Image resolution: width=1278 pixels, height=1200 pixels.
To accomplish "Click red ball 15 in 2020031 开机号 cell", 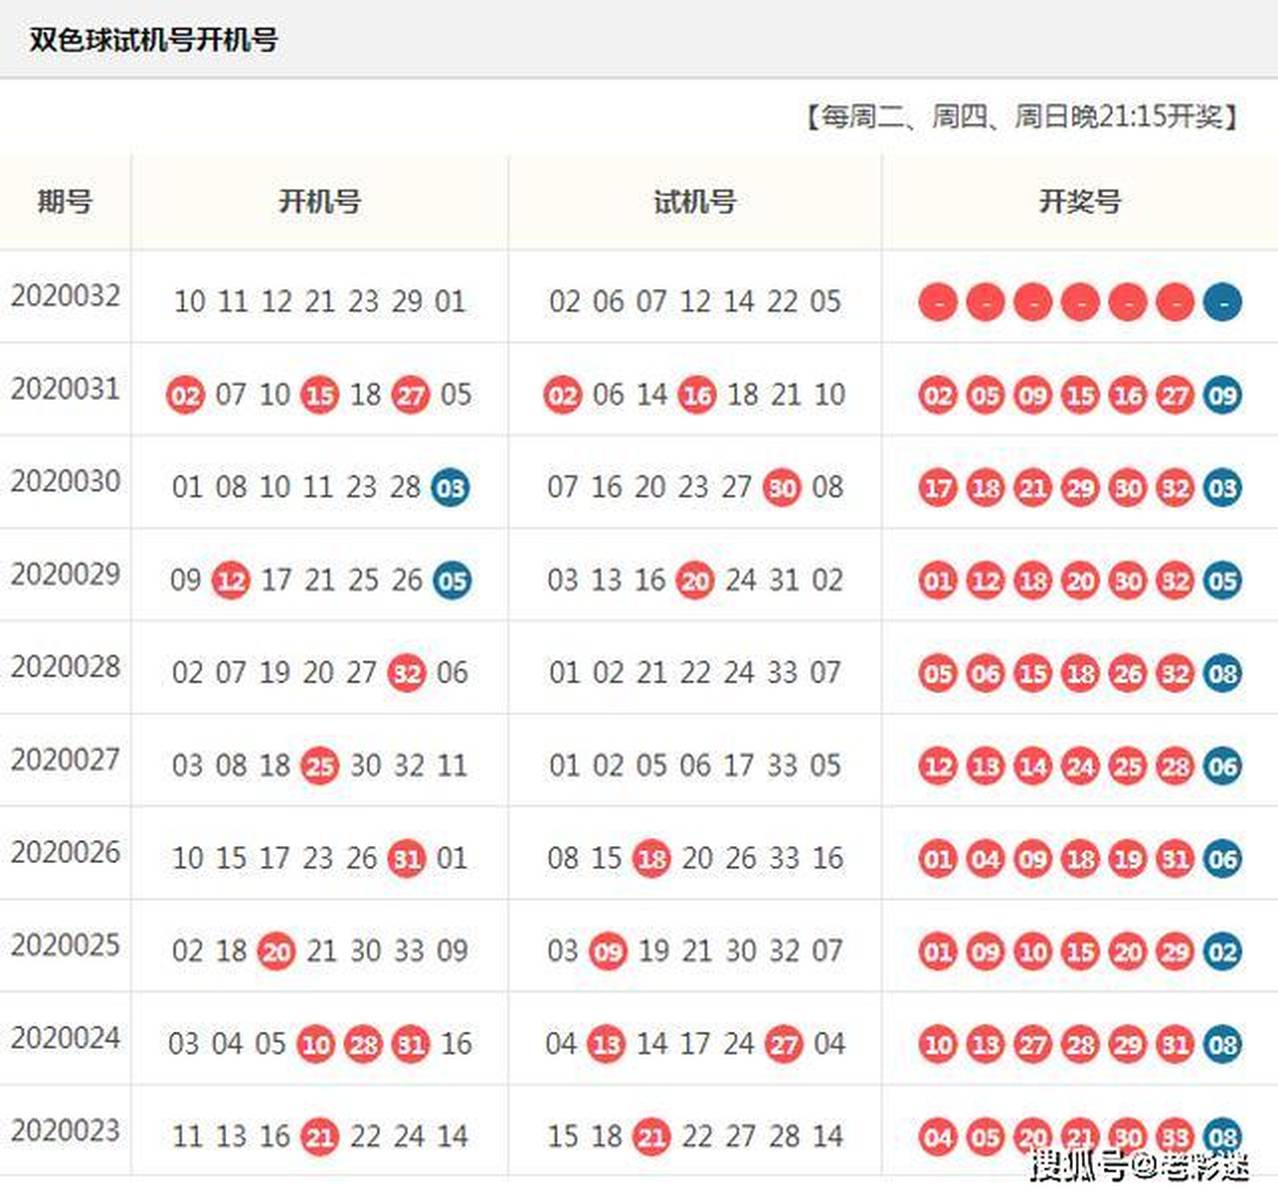I will coord(320,395).
